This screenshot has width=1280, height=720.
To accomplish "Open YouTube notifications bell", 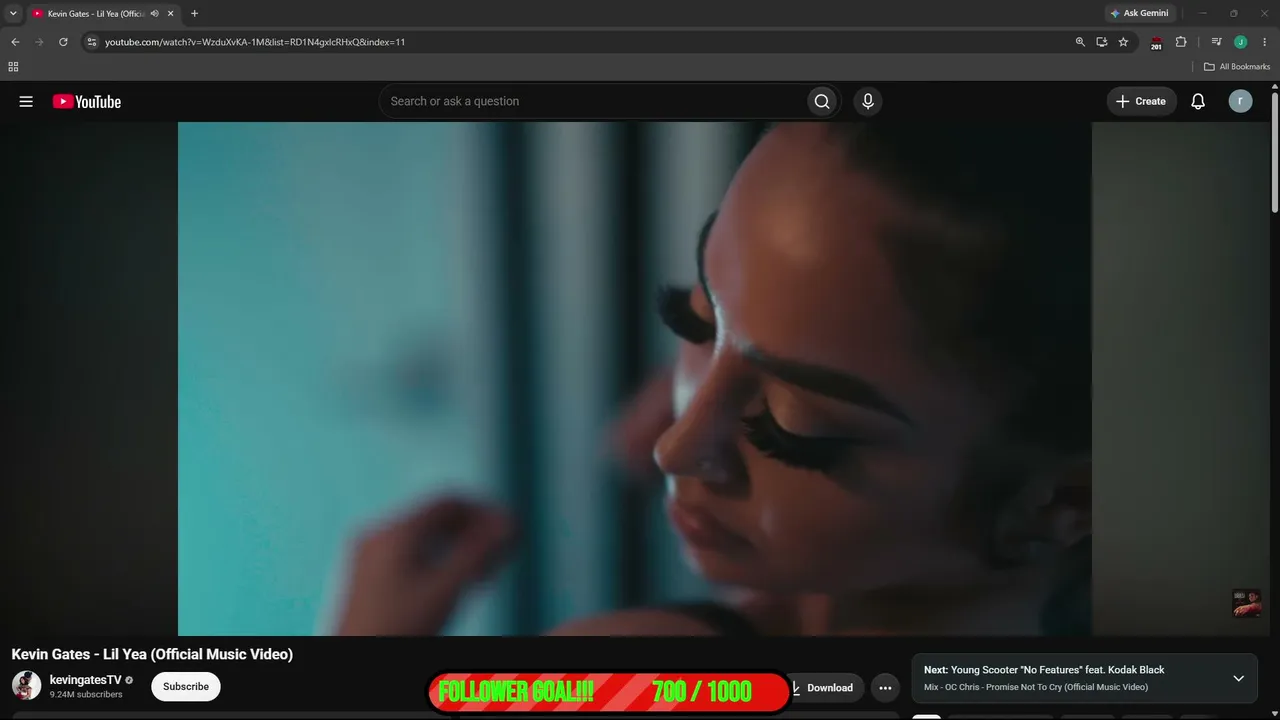I will 1198,101.
